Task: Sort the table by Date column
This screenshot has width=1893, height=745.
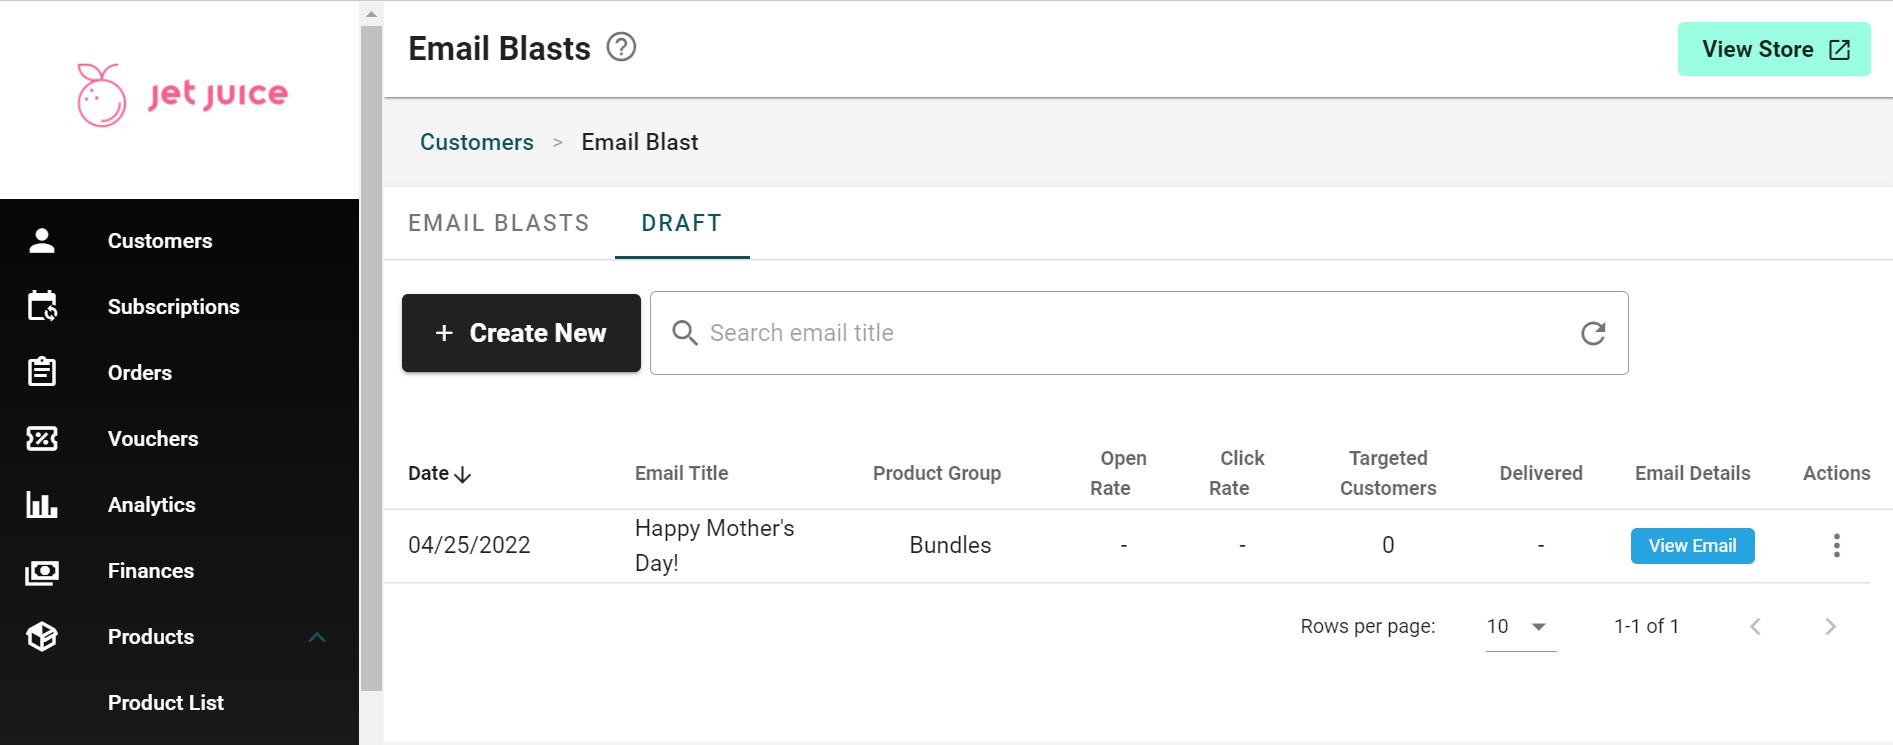Action: 439,474
